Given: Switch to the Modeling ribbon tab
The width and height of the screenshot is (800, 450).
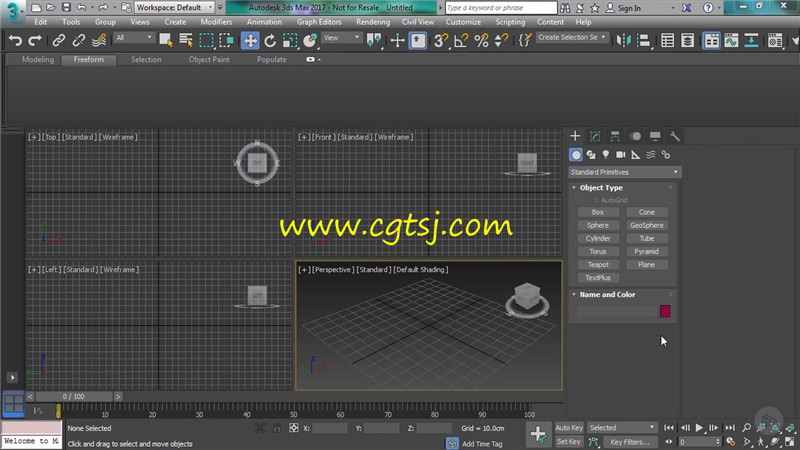Looking at the screenshot, I should click(x=38, y=60).
